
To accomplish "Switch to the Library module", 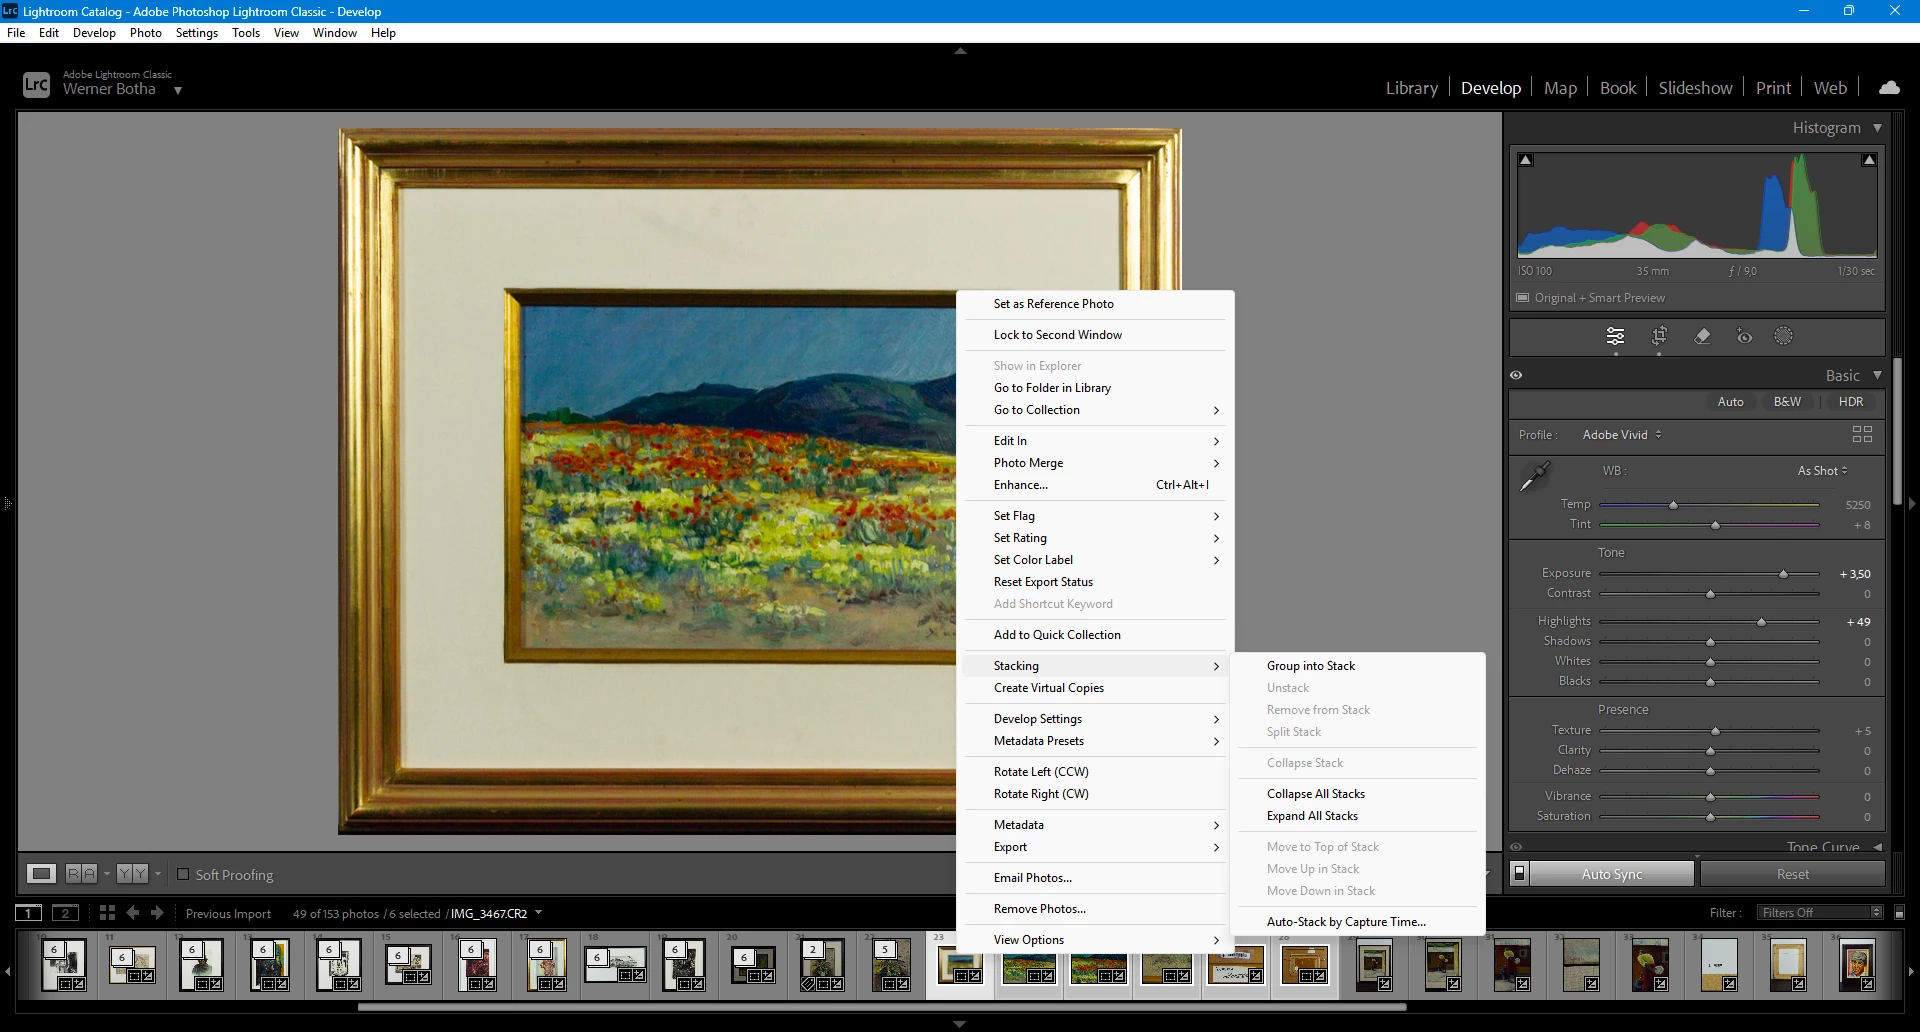I will point(1411,88).
